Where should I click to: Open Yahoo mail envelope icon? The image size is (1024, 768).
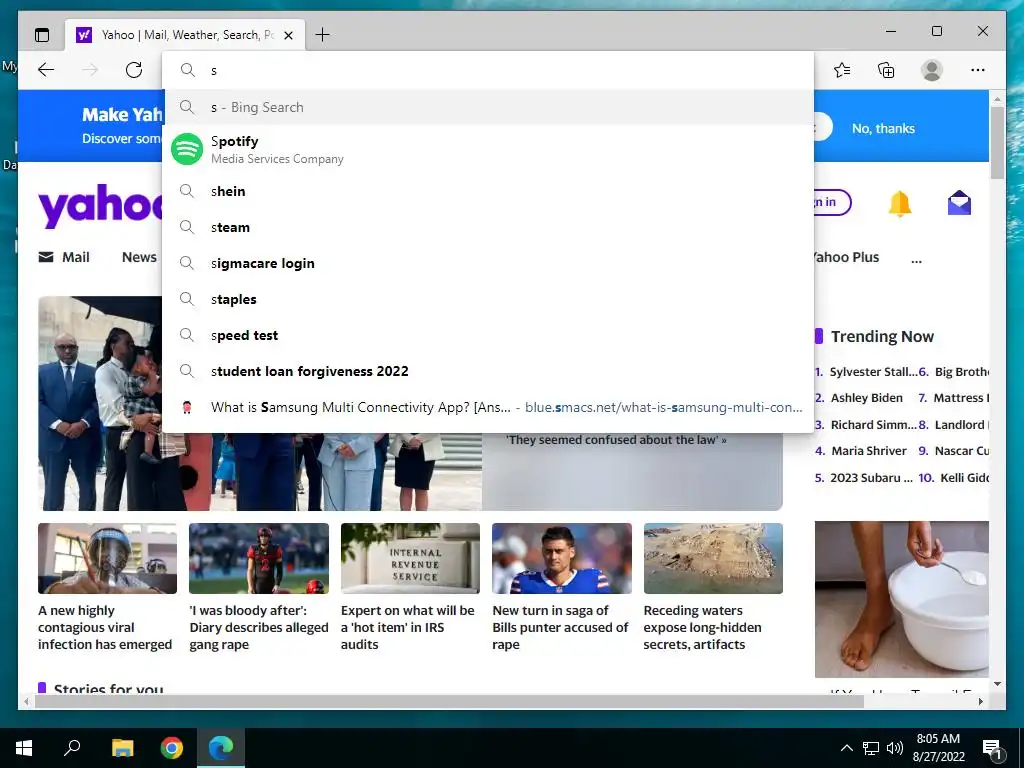[959, 203]
